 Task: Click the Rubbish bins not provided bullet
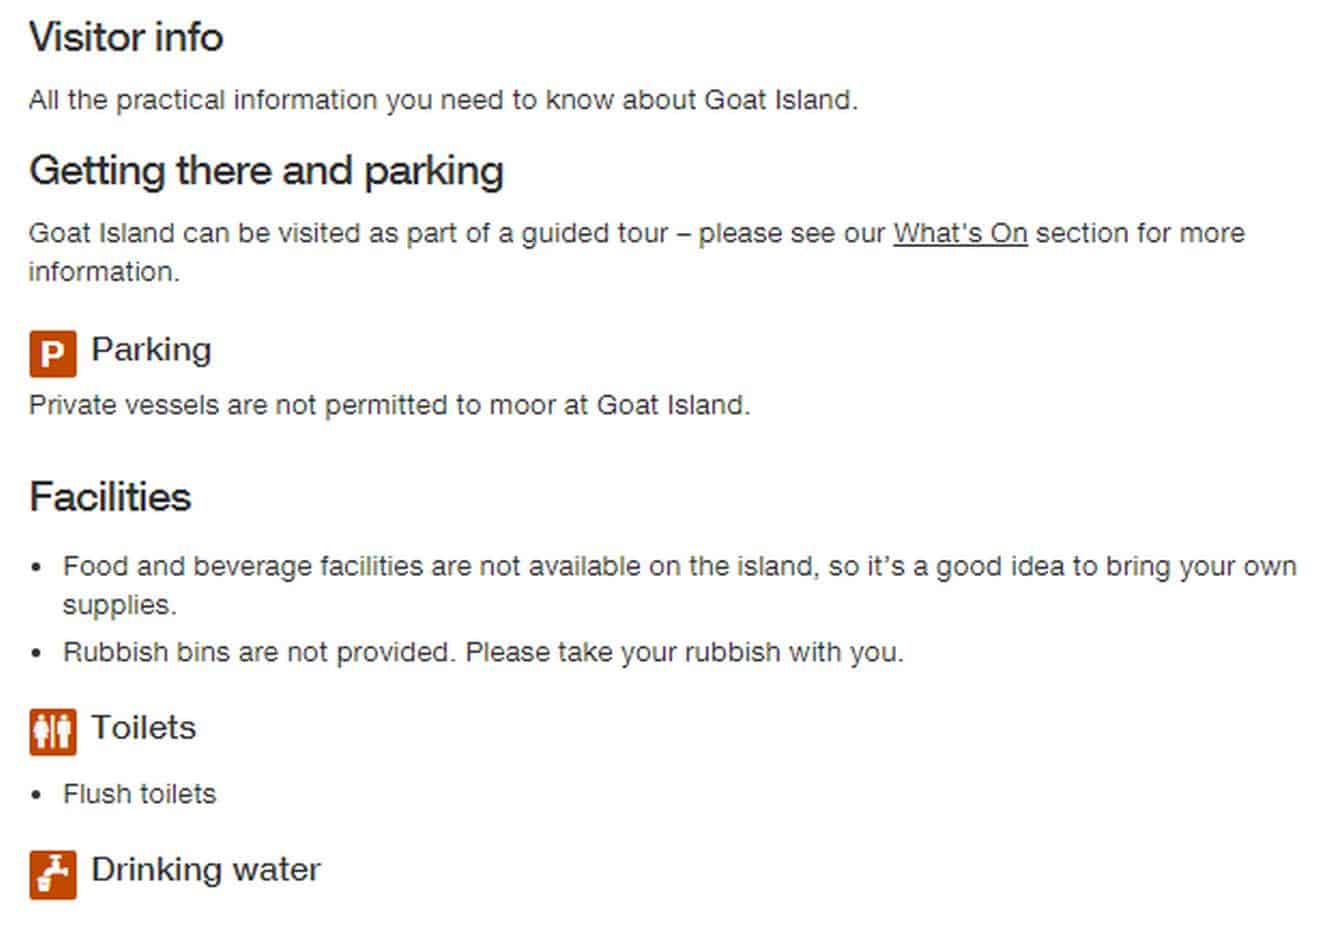[x=483, y=652]
